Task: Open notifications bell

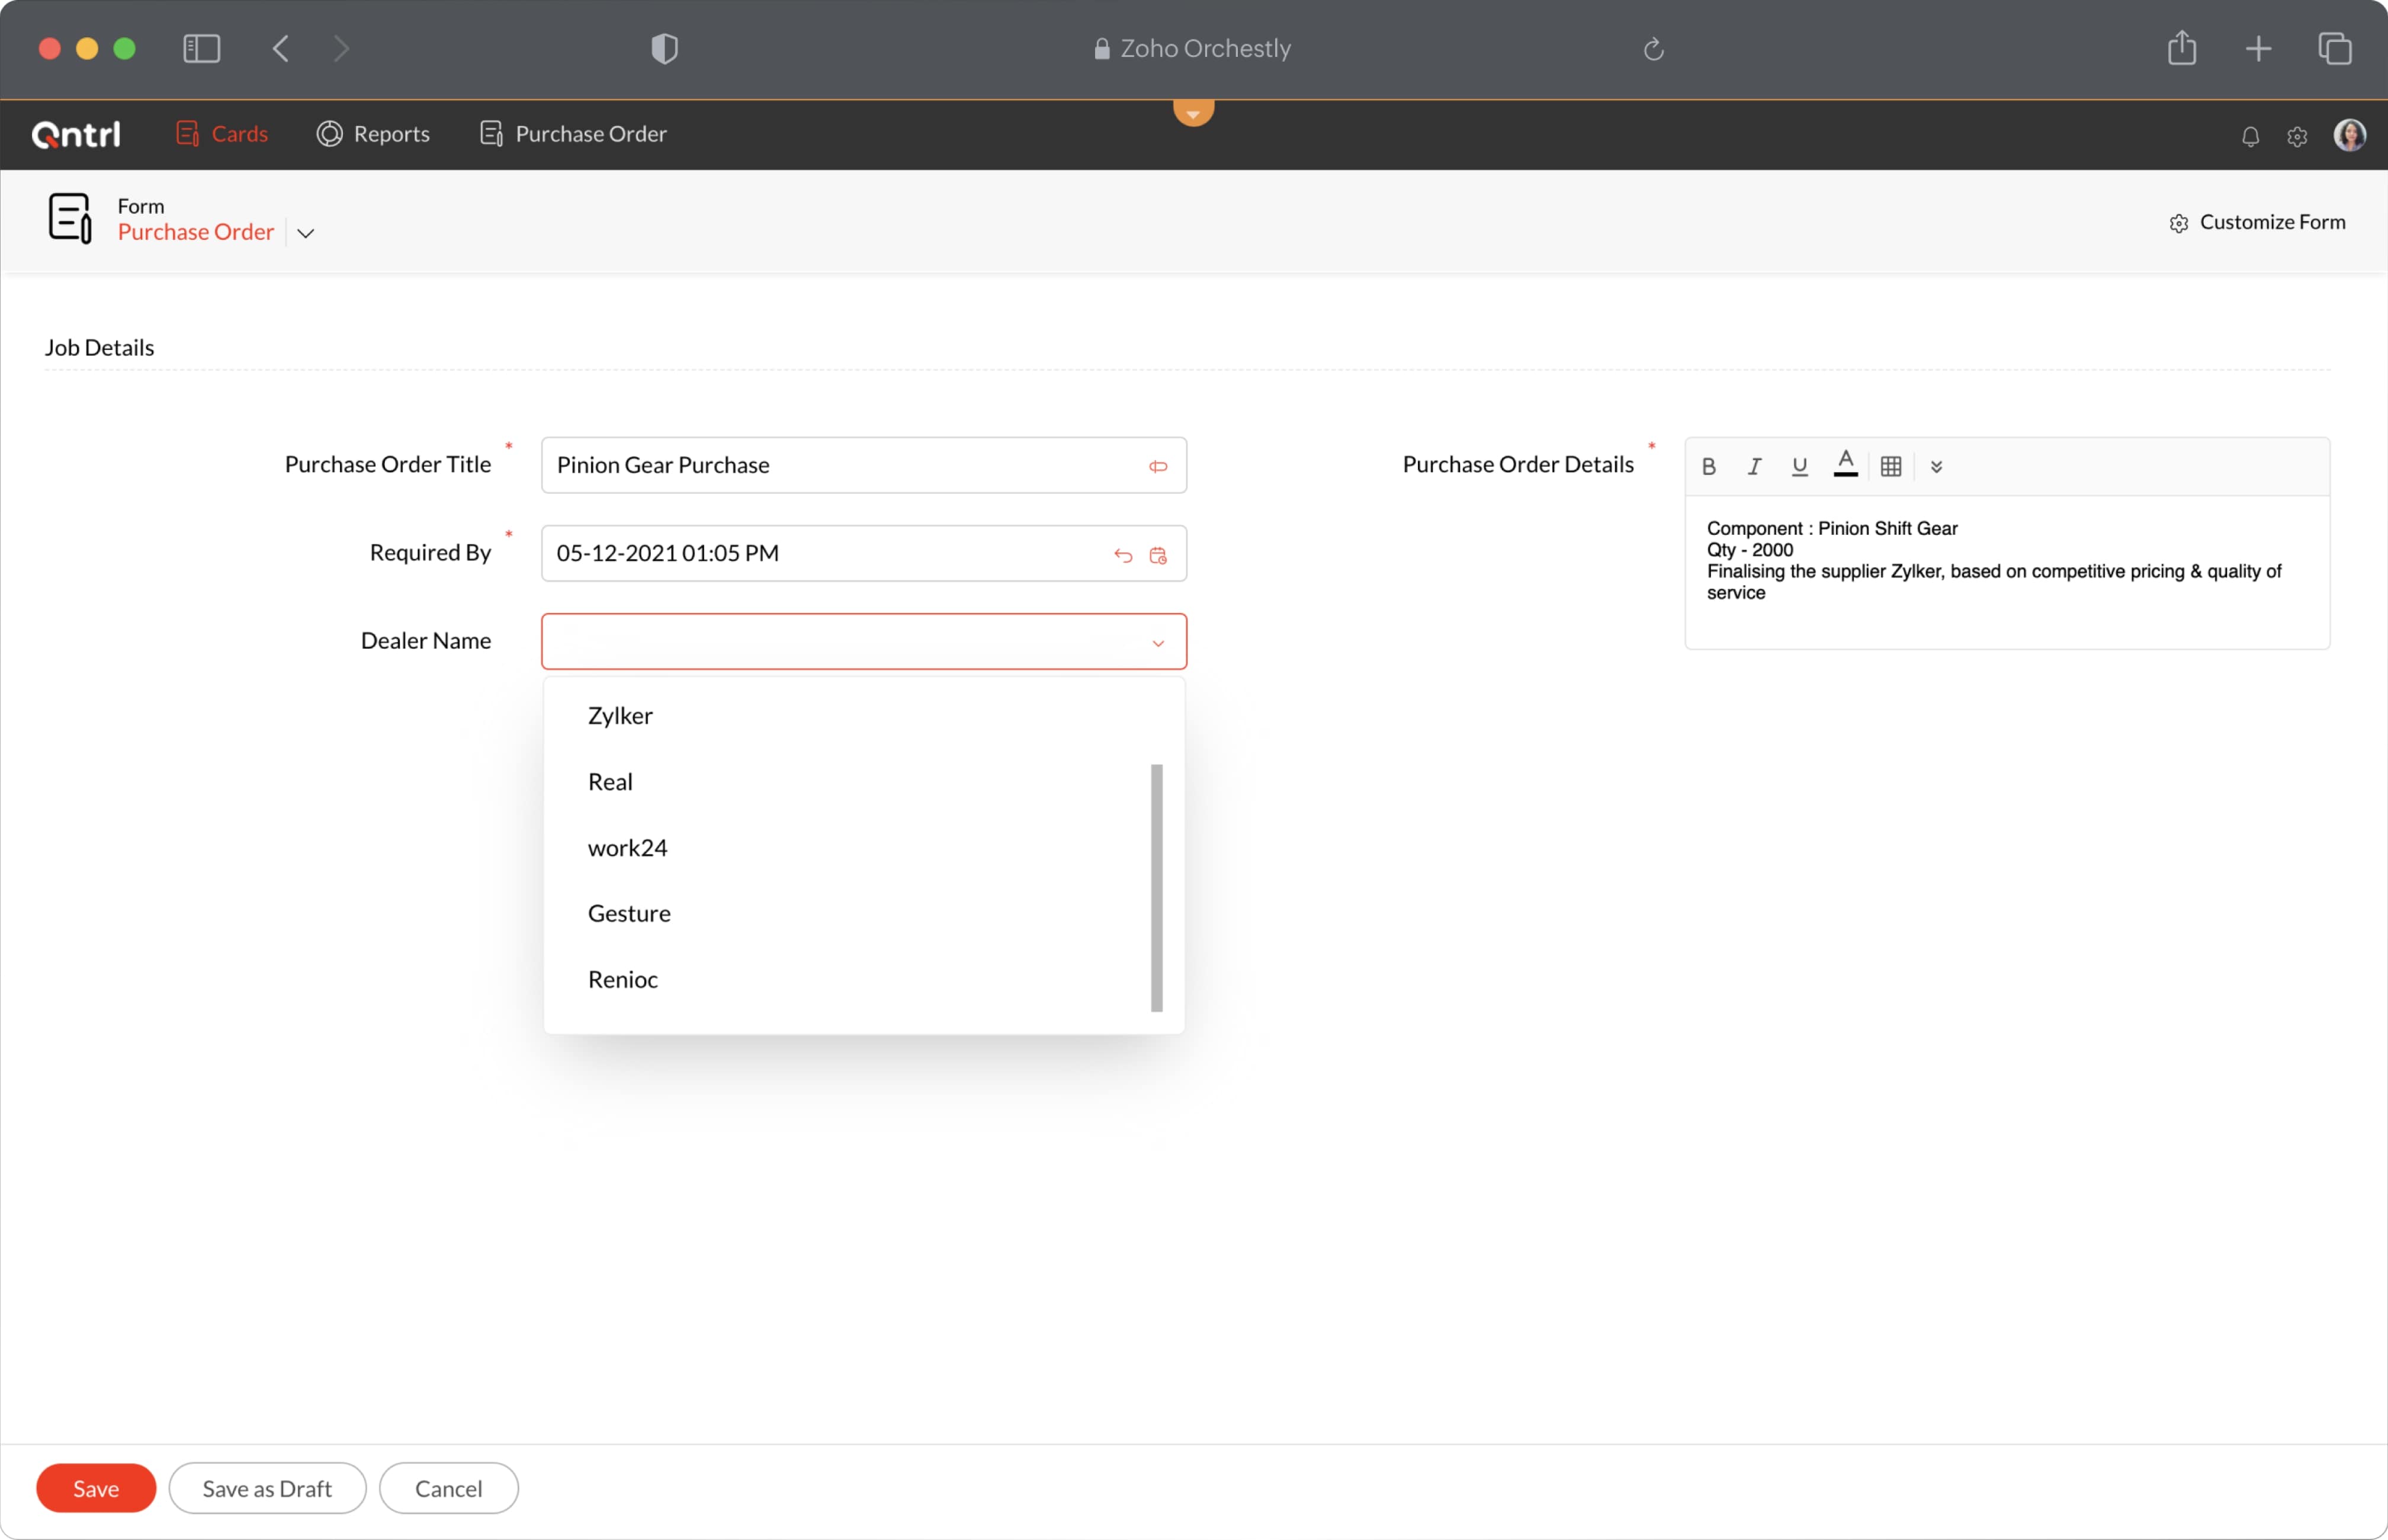Action: (2250, 136)
